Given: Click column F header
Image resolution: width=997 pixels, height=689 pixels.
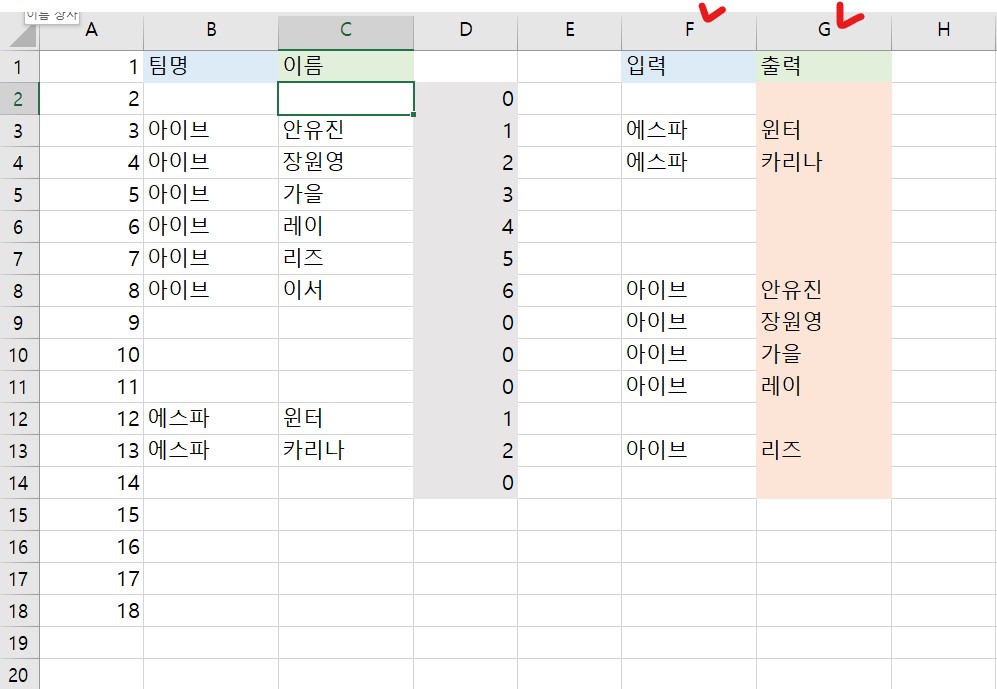Looking at the screenshot, I should point(689,30).
